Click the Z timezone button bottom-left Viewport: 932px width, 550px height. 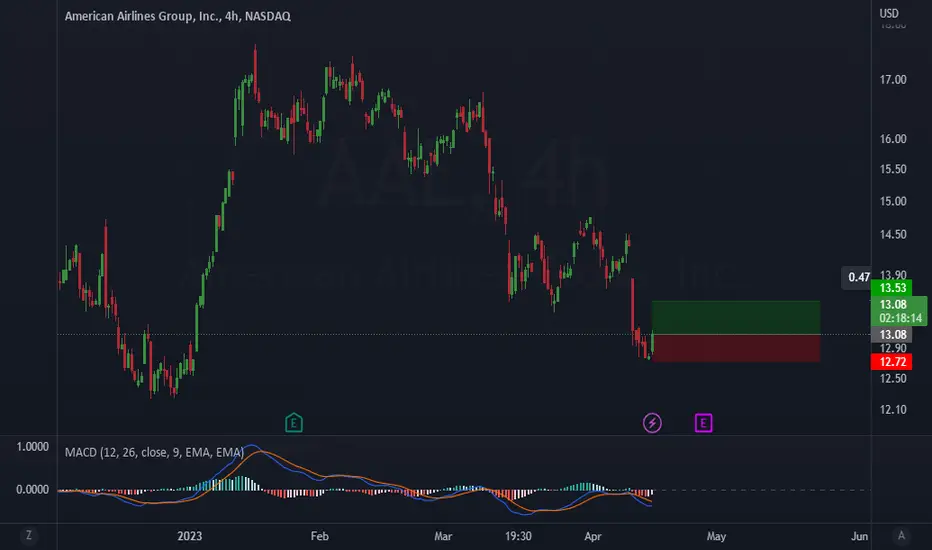tap(29, 536)
